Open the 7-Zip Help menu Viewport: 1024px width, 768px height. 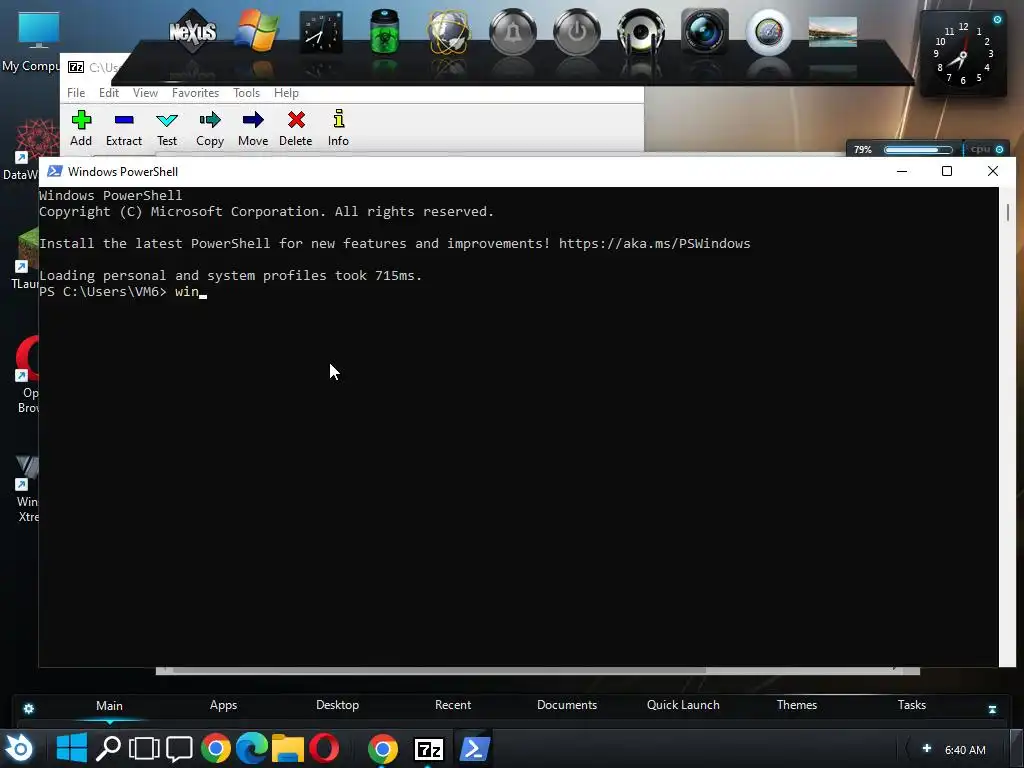point(286,93)
